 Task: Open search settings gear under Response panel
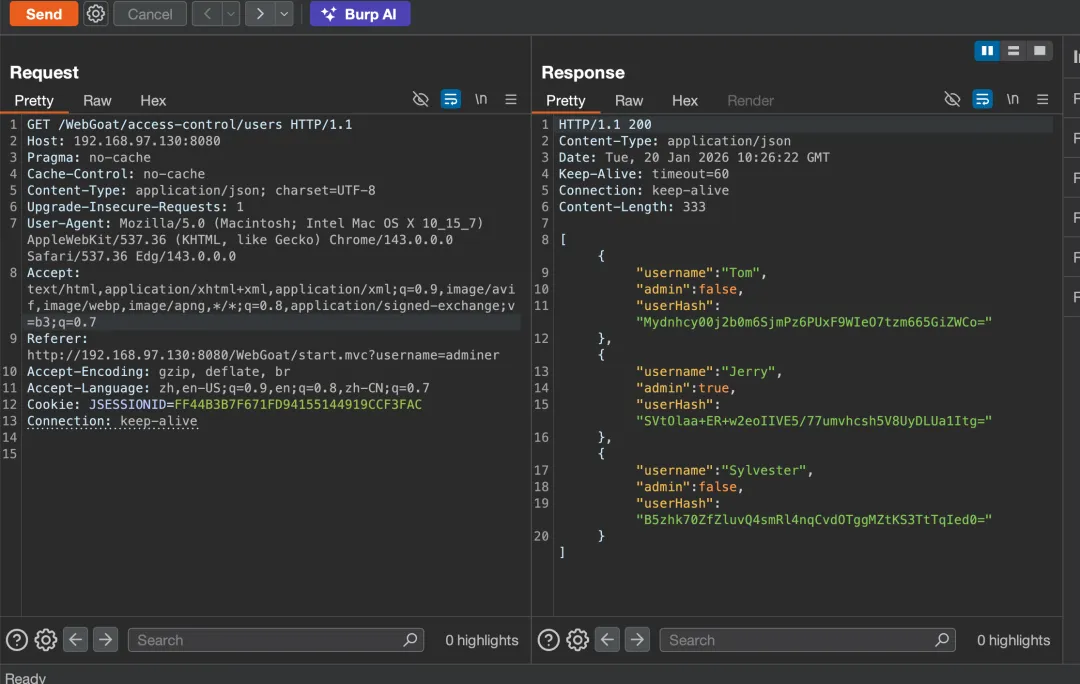577,640
